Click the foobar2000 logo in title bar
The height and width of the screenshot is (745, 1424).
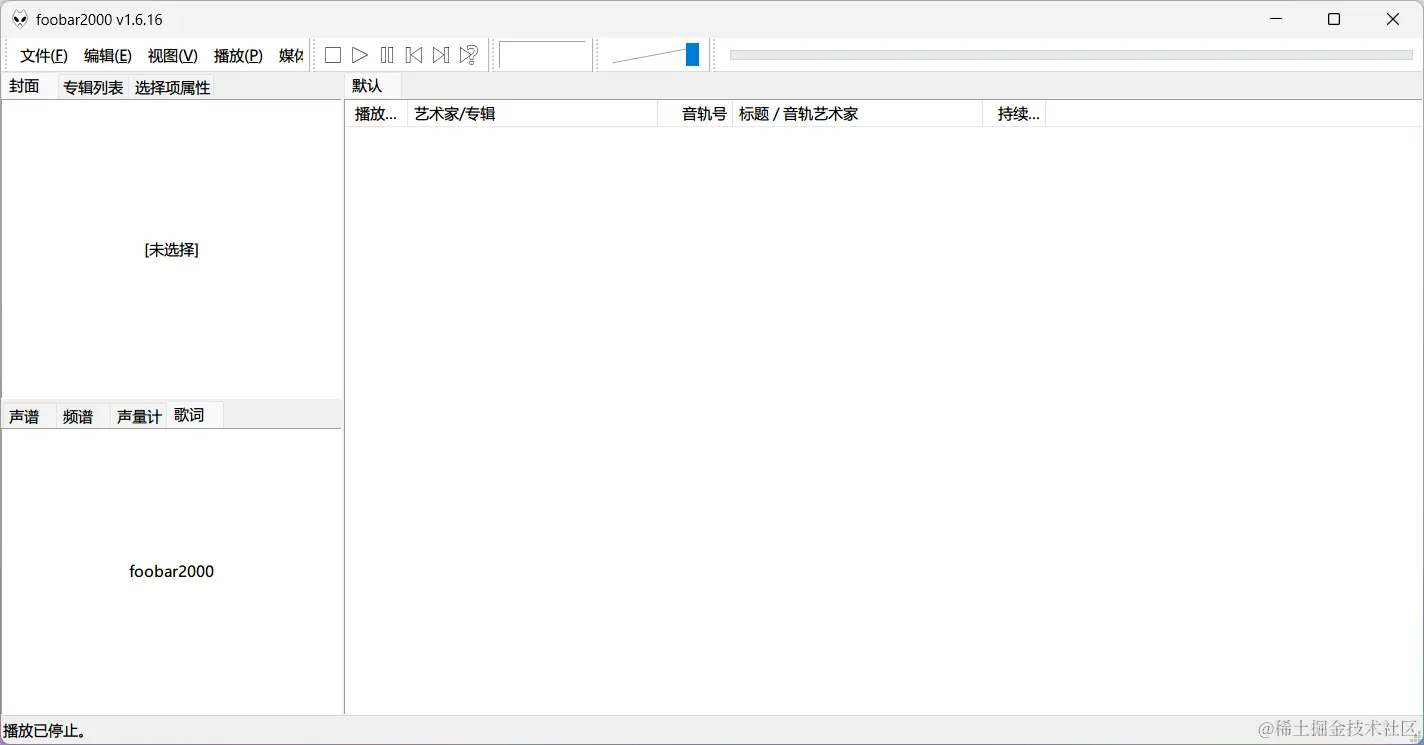click(18, 18)
